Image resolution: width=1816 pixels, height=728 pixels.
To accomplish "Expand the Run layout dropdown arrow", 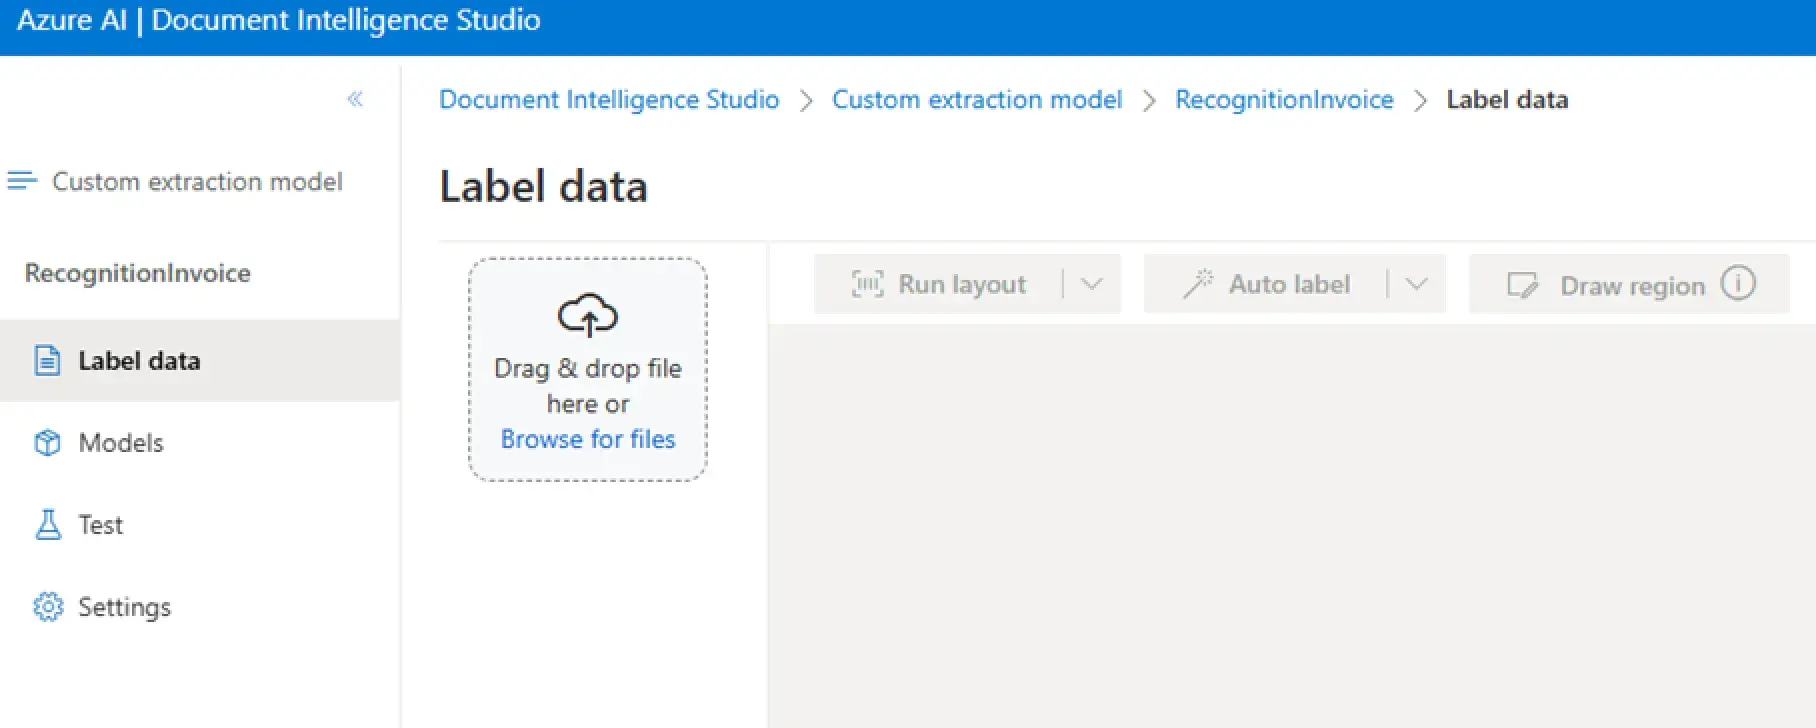I will pos(1092,284).
